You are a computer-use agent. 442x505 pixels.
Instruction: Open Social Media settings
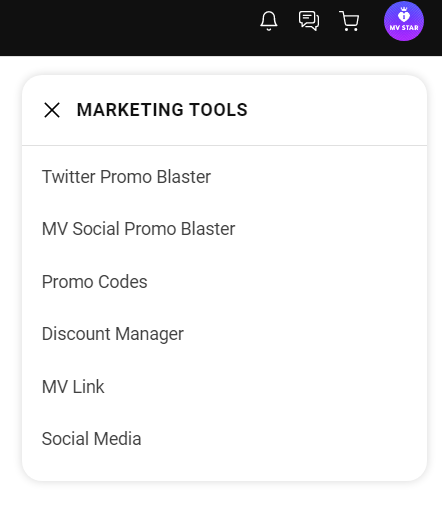tap(91, 439)
